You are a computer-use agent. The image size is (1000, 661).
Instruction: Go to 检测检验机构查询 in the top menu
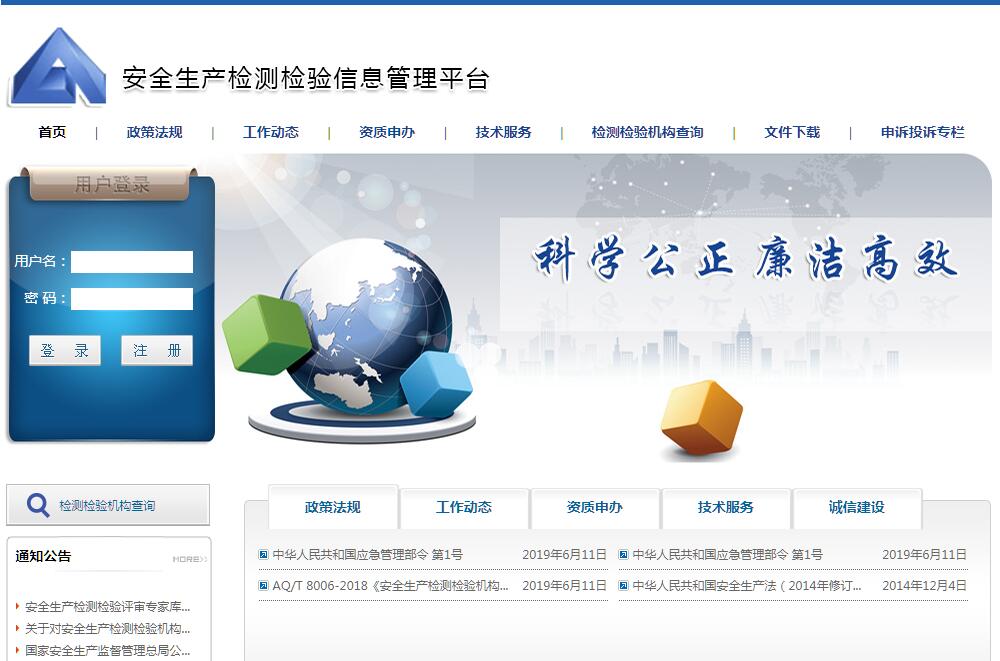647,132
